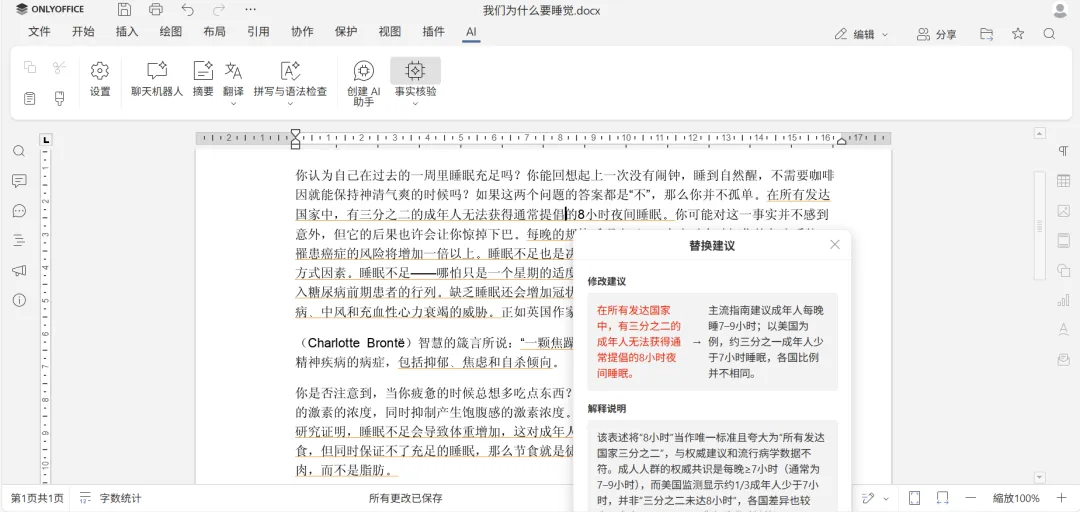Click the 分享 share button
The width and height of the screenshot is (1080, 512).
click(x=936, y=34)
